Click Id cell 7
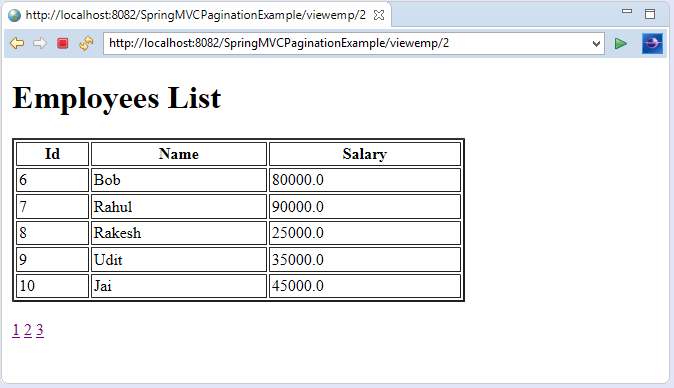This screenshot has height=388, width=674. 52,207
